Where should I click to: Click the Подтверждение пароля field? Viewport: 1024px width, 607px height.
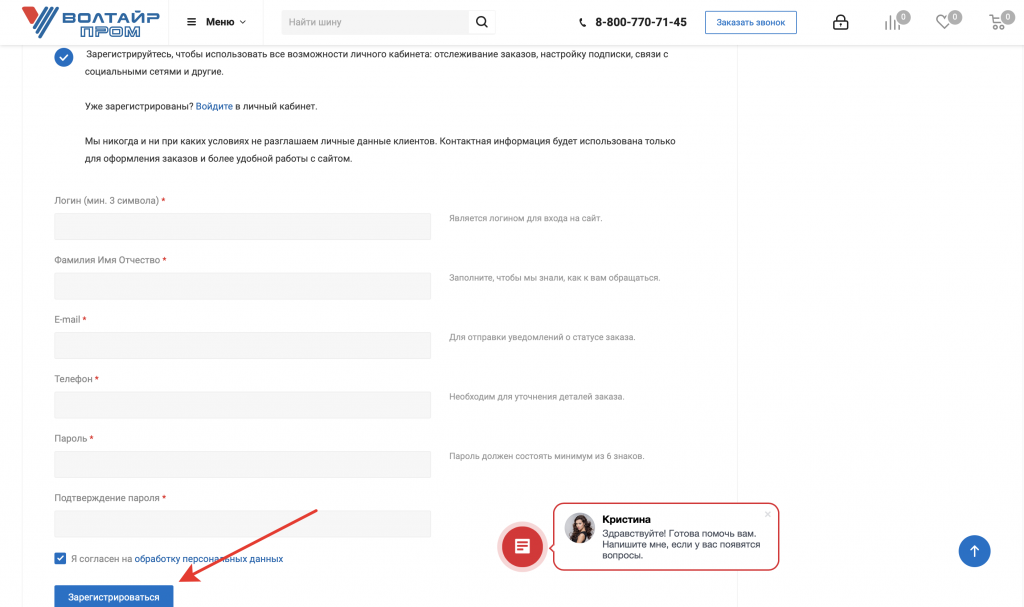click(x=242, y=524)
